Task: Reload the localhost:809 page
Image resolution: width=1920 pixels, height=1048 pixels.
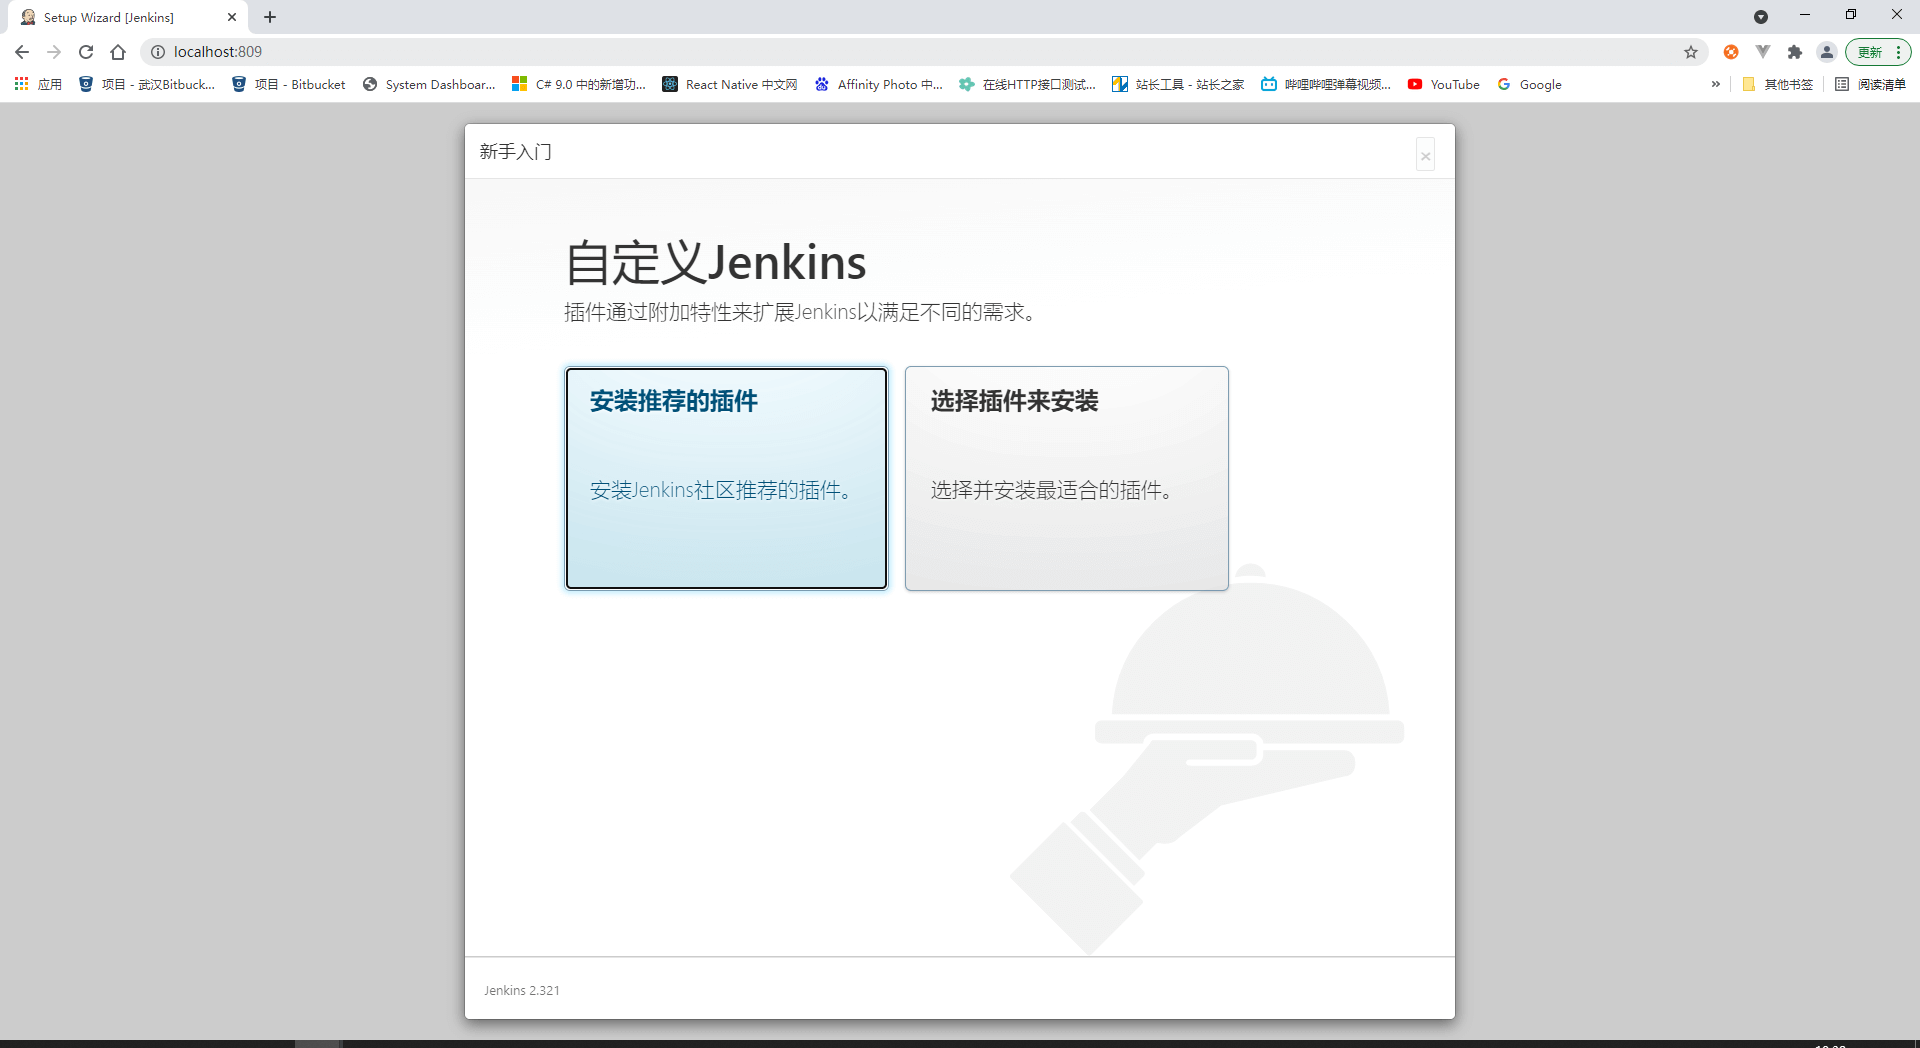Action: [86, 52]
